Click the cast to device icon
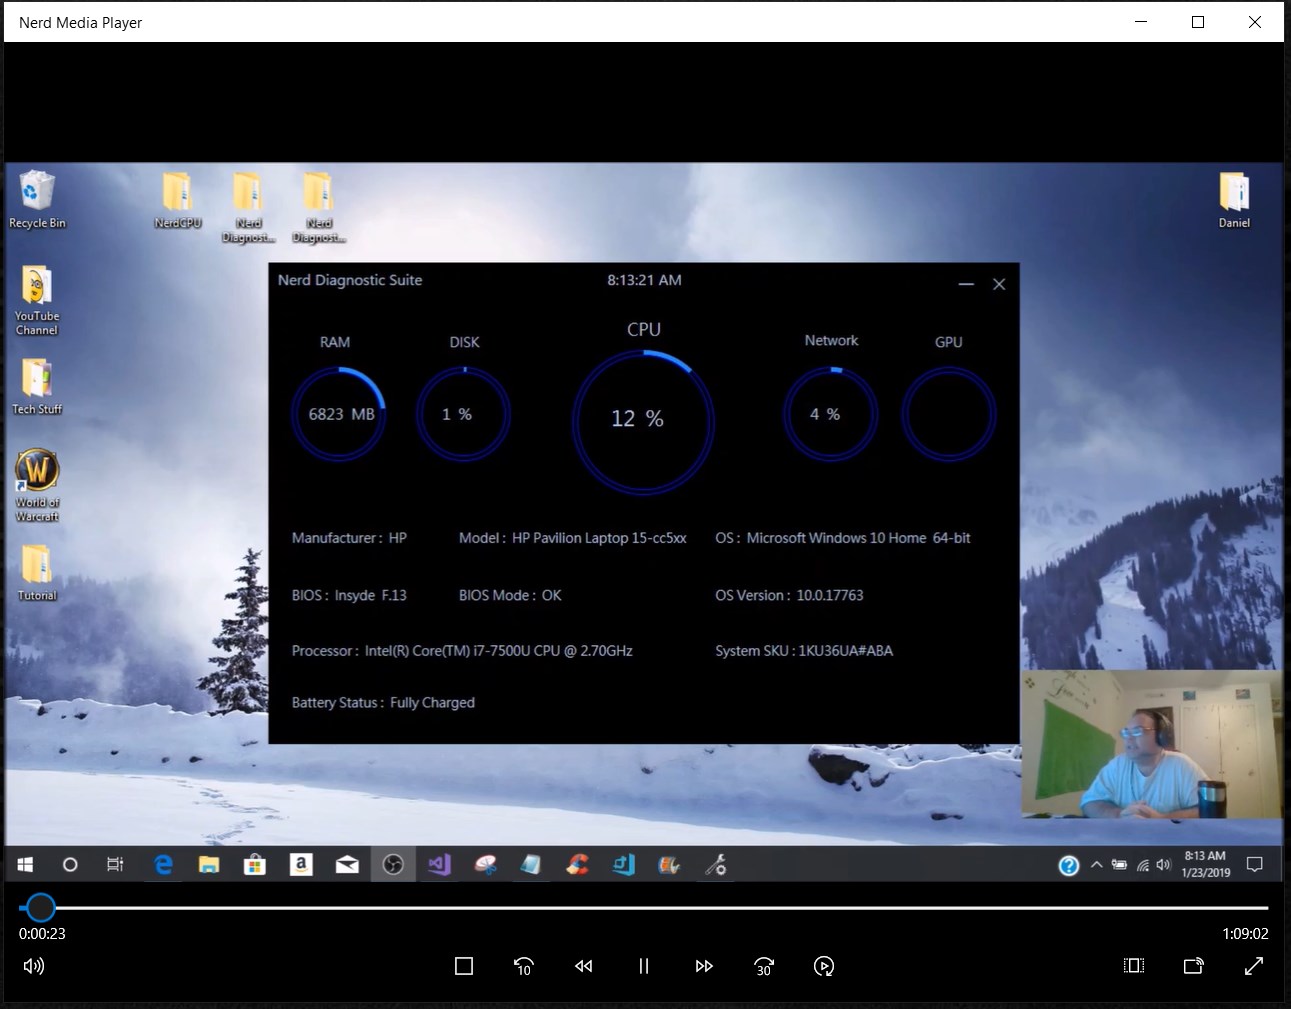1291x1009 pixels. (x=1194, y=966)
